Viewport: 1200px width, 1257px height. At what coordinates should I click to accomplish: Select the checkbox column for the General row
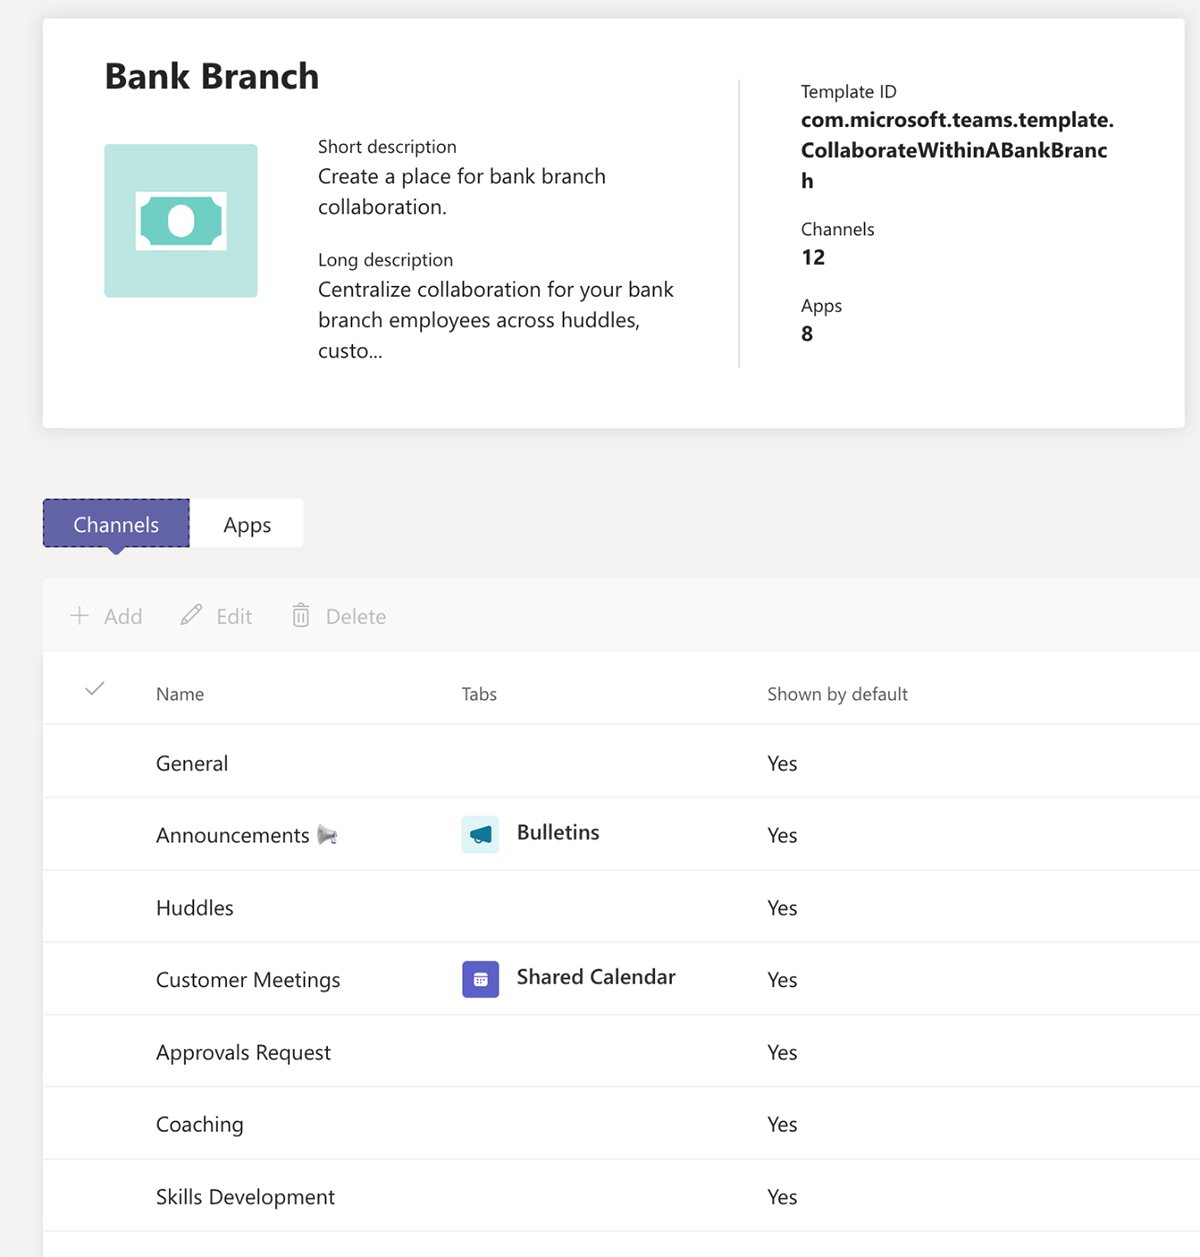click(x=94, y=763)
